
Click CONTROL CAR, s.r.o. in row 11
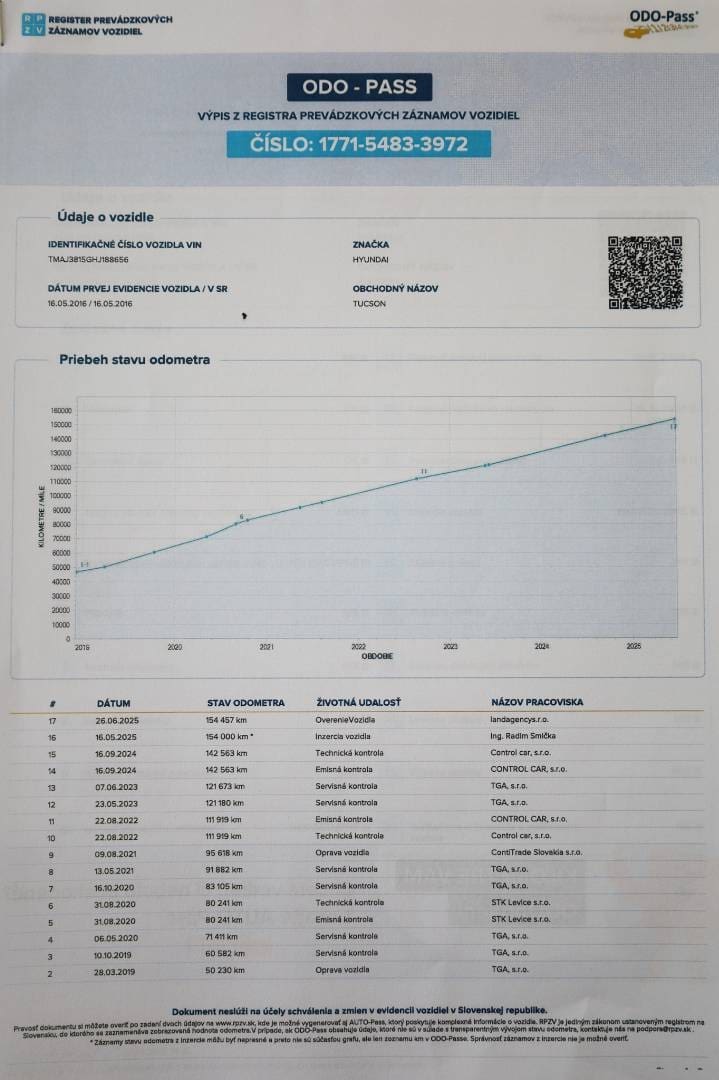[x=529, y=819]
